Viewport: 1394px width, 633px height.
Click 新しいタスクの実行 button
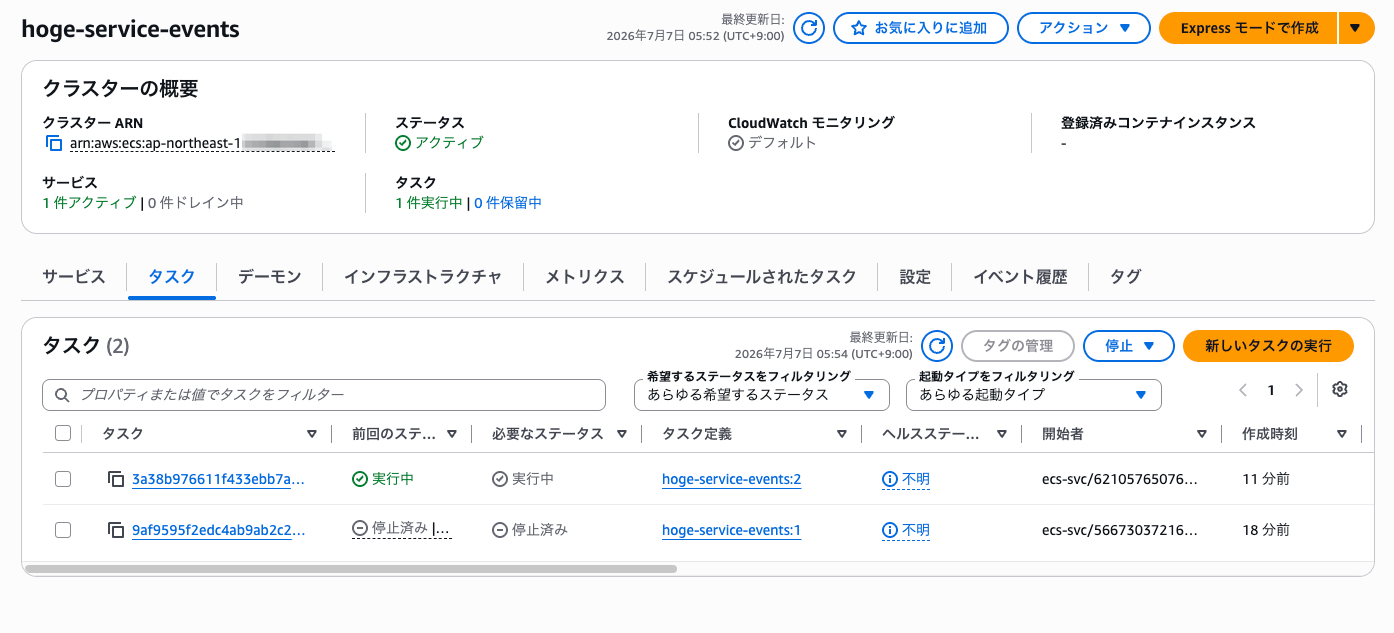pyautogui.click(x=1268, y=346)
